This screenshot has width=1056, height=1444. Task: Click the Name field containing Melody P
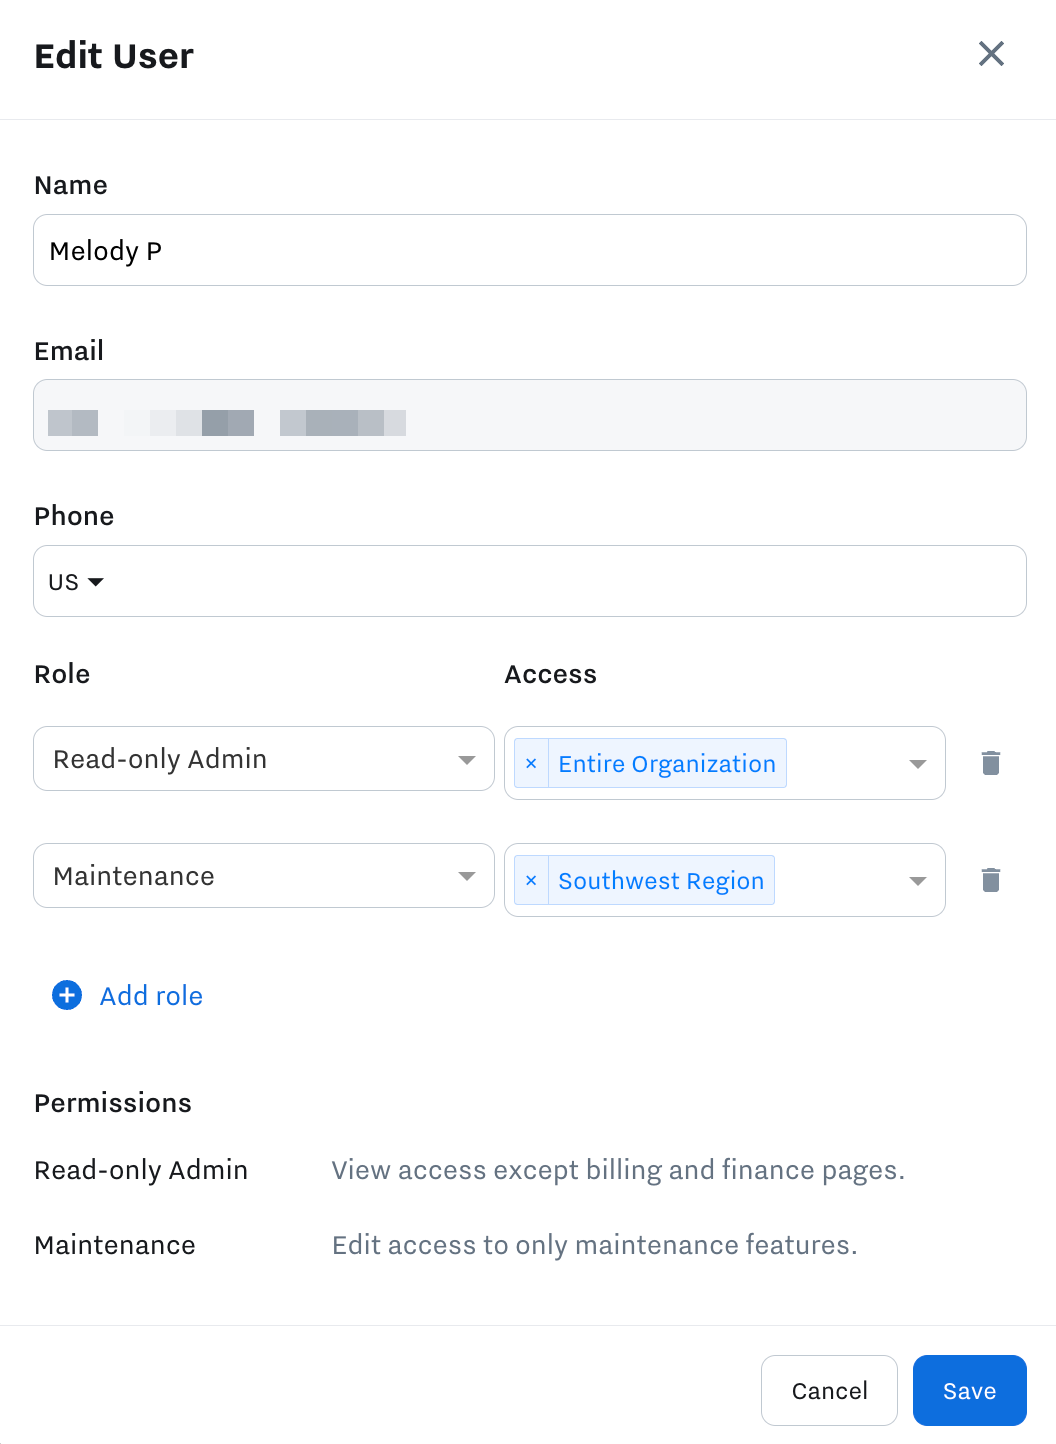pyautogui.click(x=530, y=250)
